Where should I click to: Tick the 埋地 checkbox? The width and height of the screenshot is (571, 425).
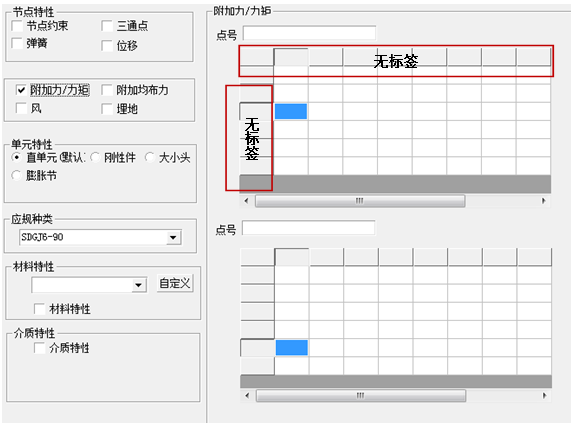pos(107,109)
